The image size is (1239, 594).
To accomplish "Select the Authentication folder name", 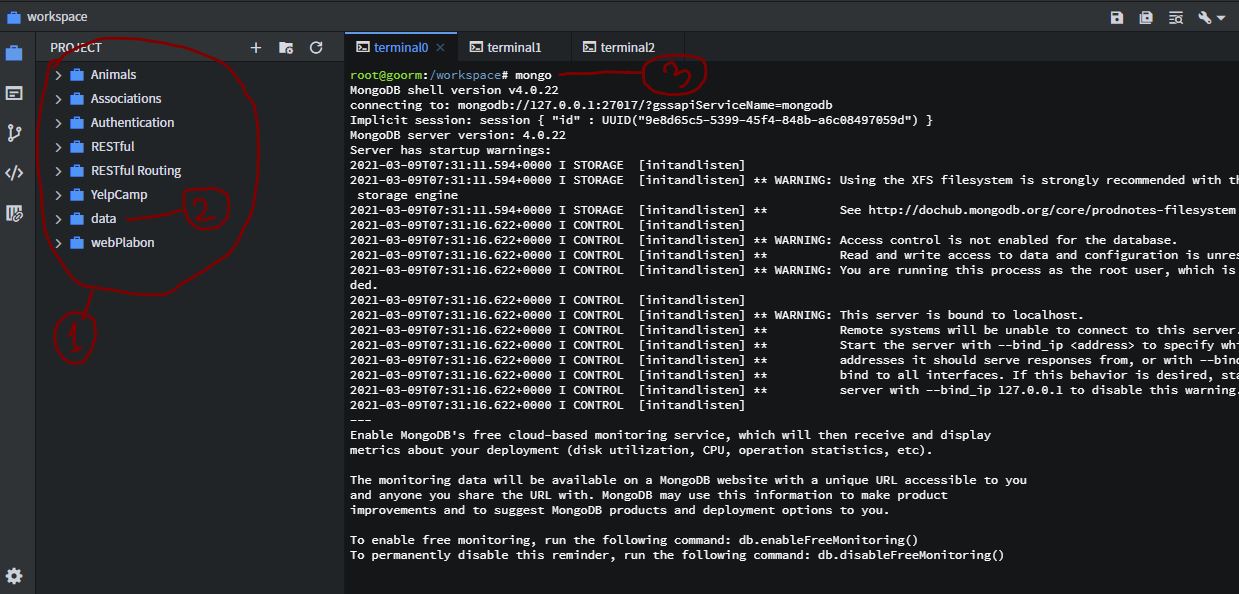I will pyautogui.click(x=132, y=123).
